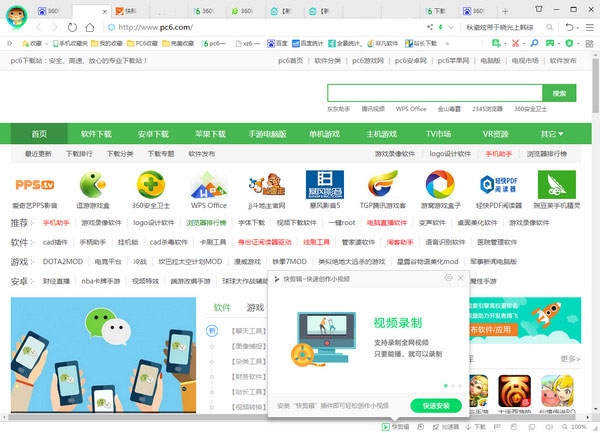Click the green gamepad extension icon
The height and width of the screenshot is (433, 600).
click(550, 43)
